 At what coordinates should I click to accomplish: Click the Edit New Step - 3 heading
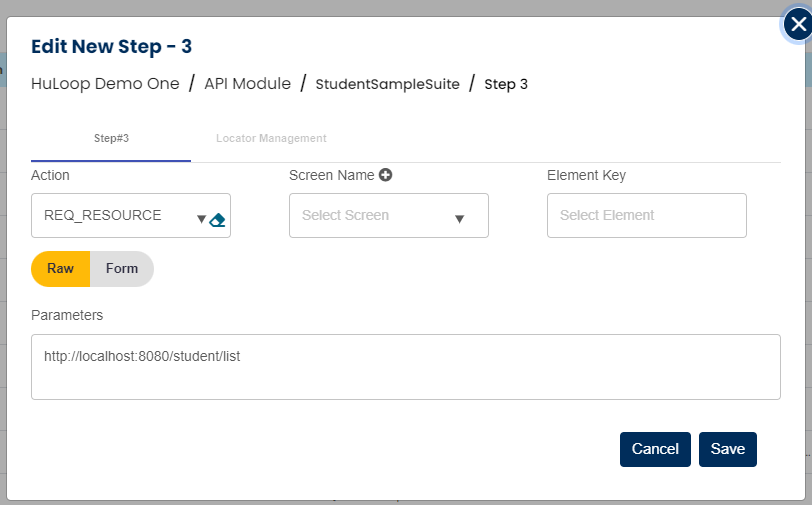(x=111, y=46)
